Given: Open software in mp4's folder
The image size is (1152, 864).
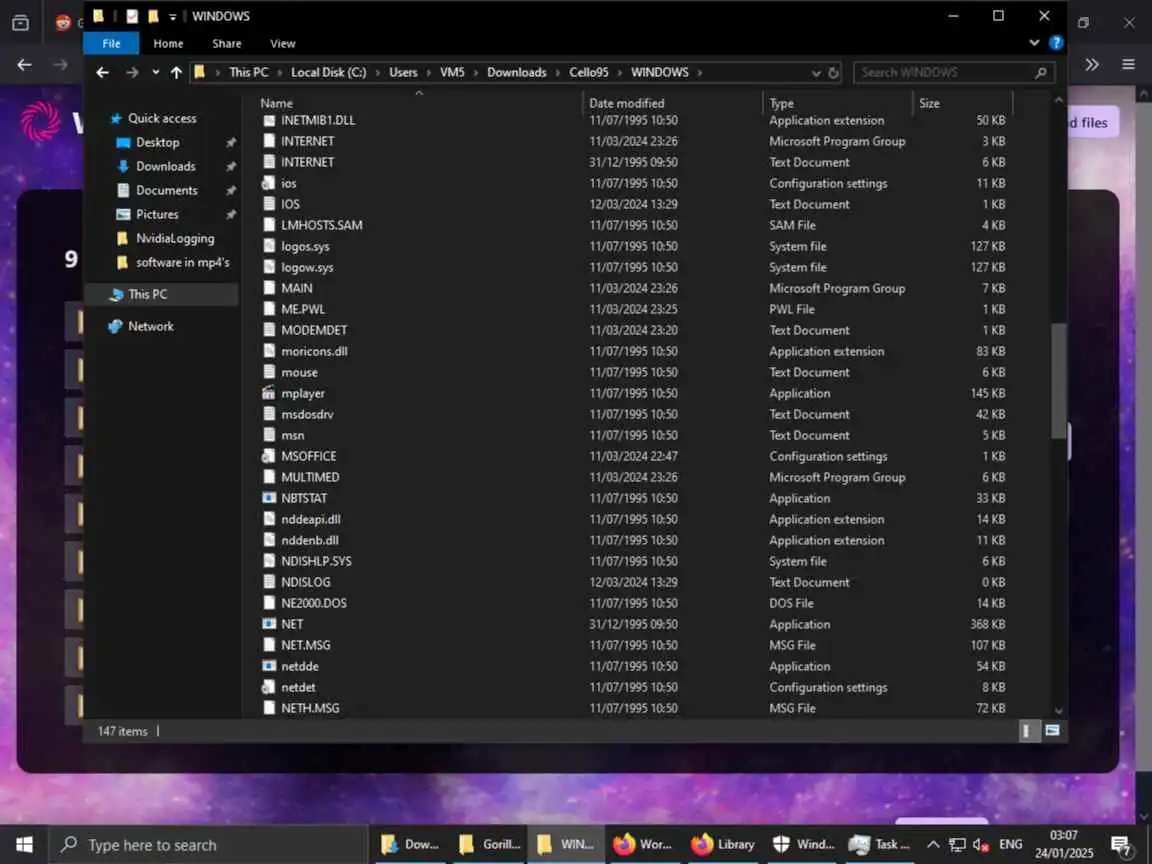Looking at the screenshot, I should click(182, 262).
